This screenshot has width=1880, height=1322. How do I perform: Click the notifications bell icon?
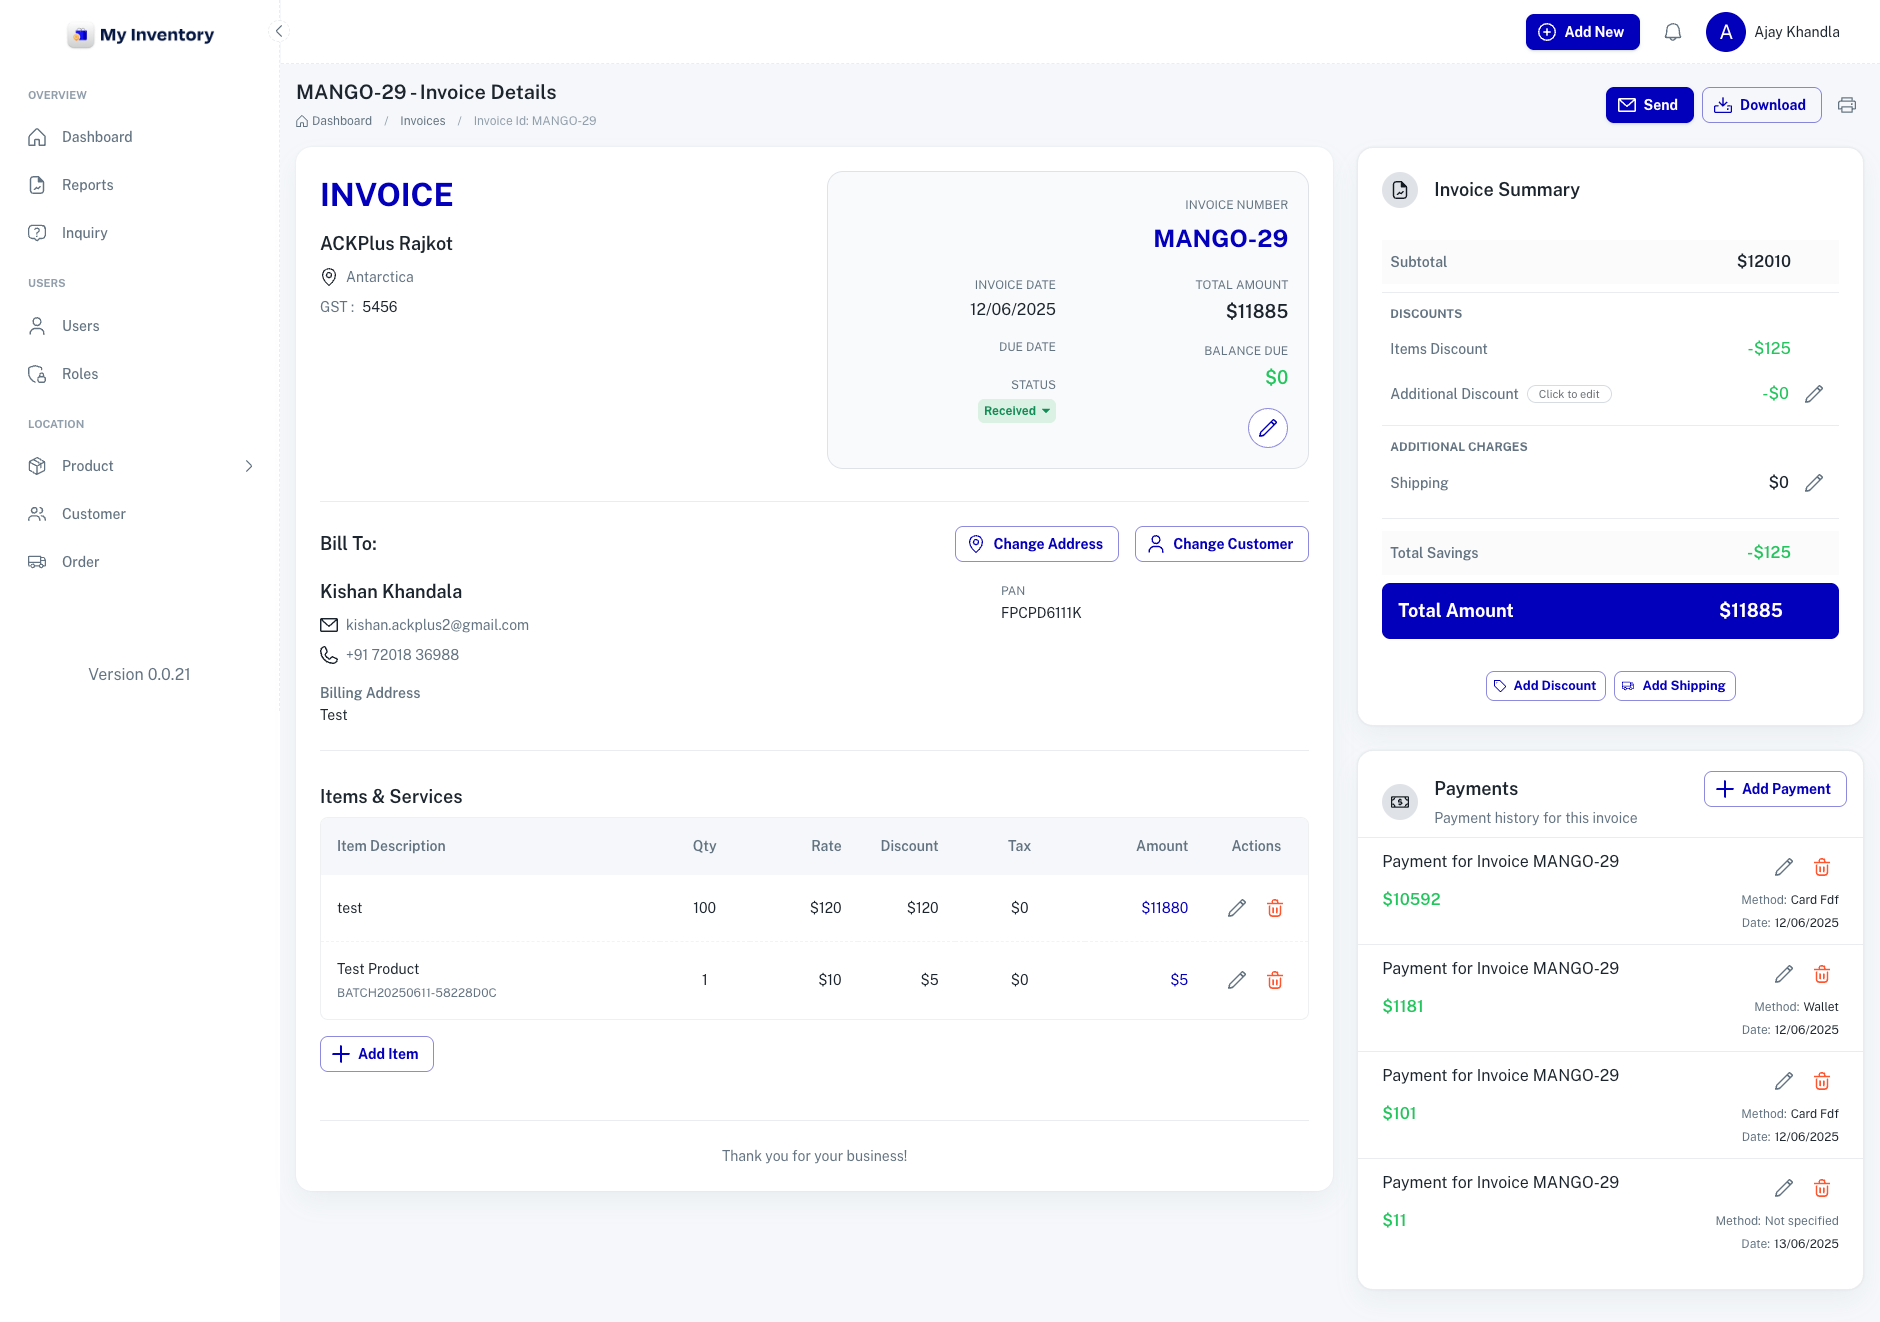(1672, 32)
